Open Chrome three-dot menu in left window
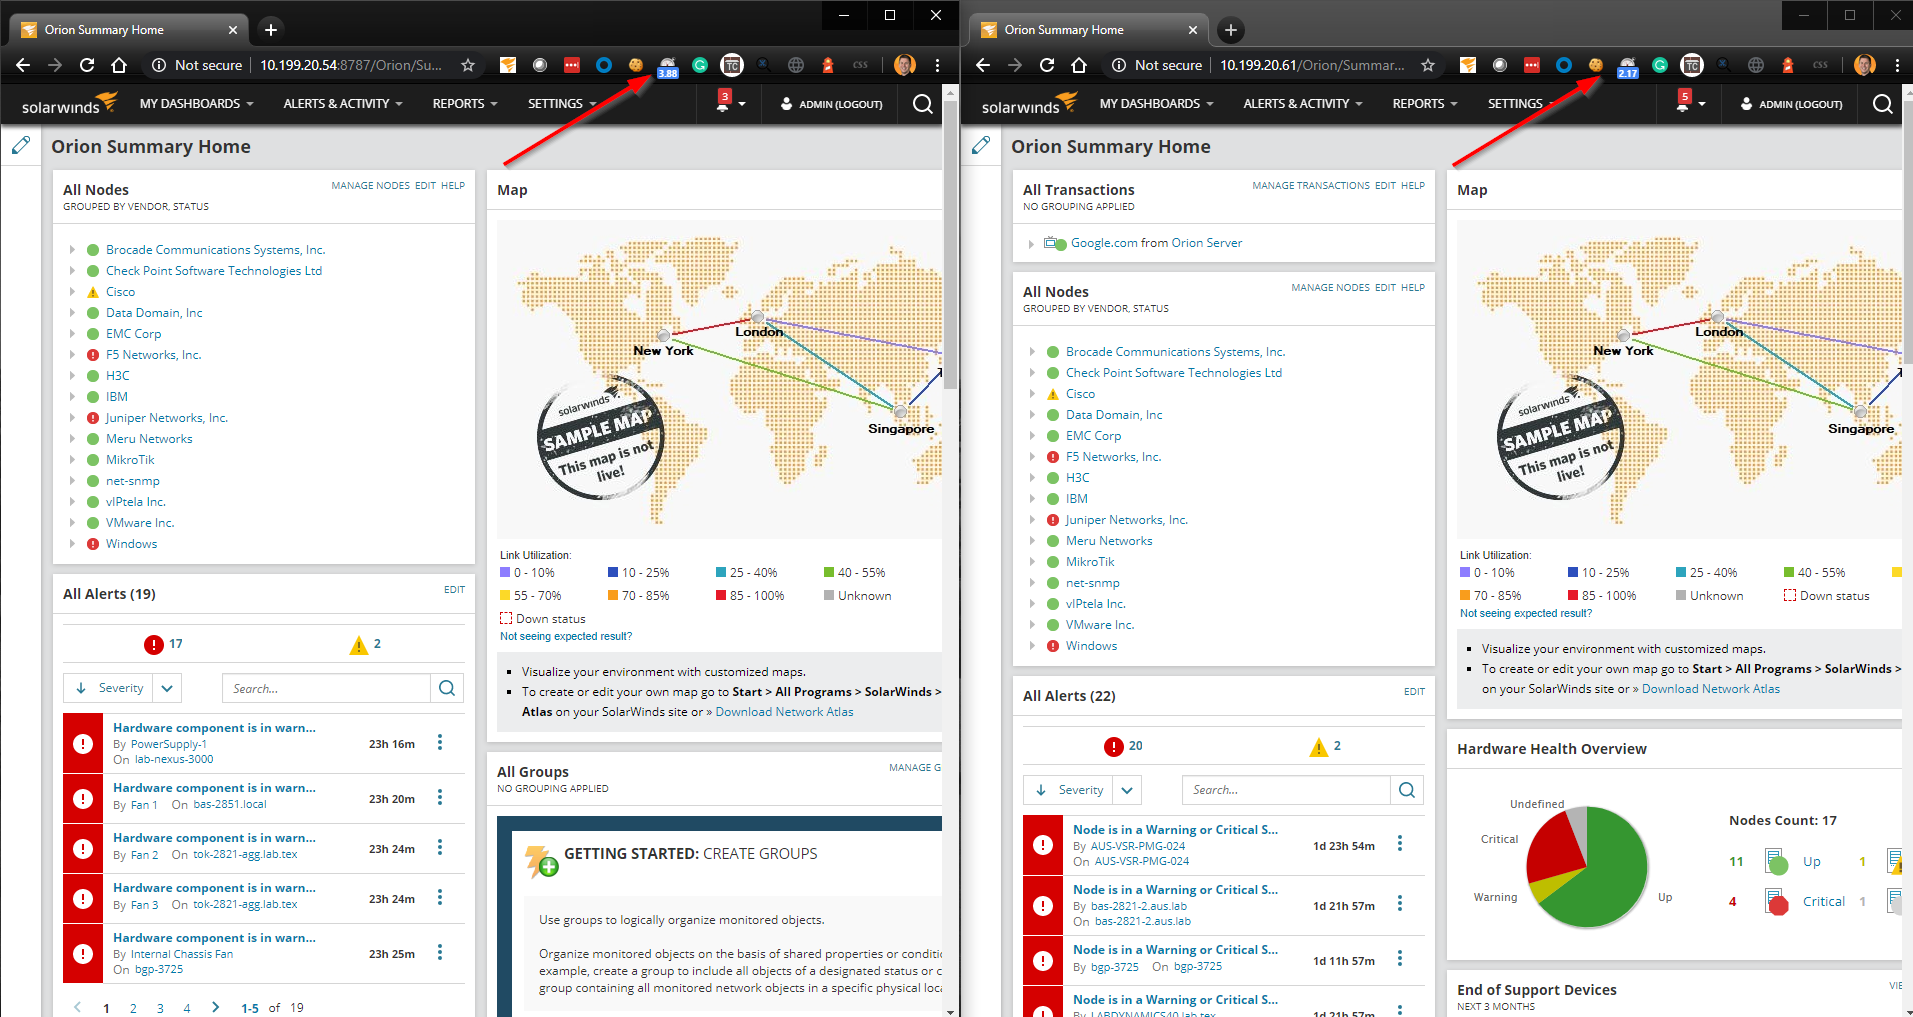Screen dimensions: 1913x1017 point(937,65)
